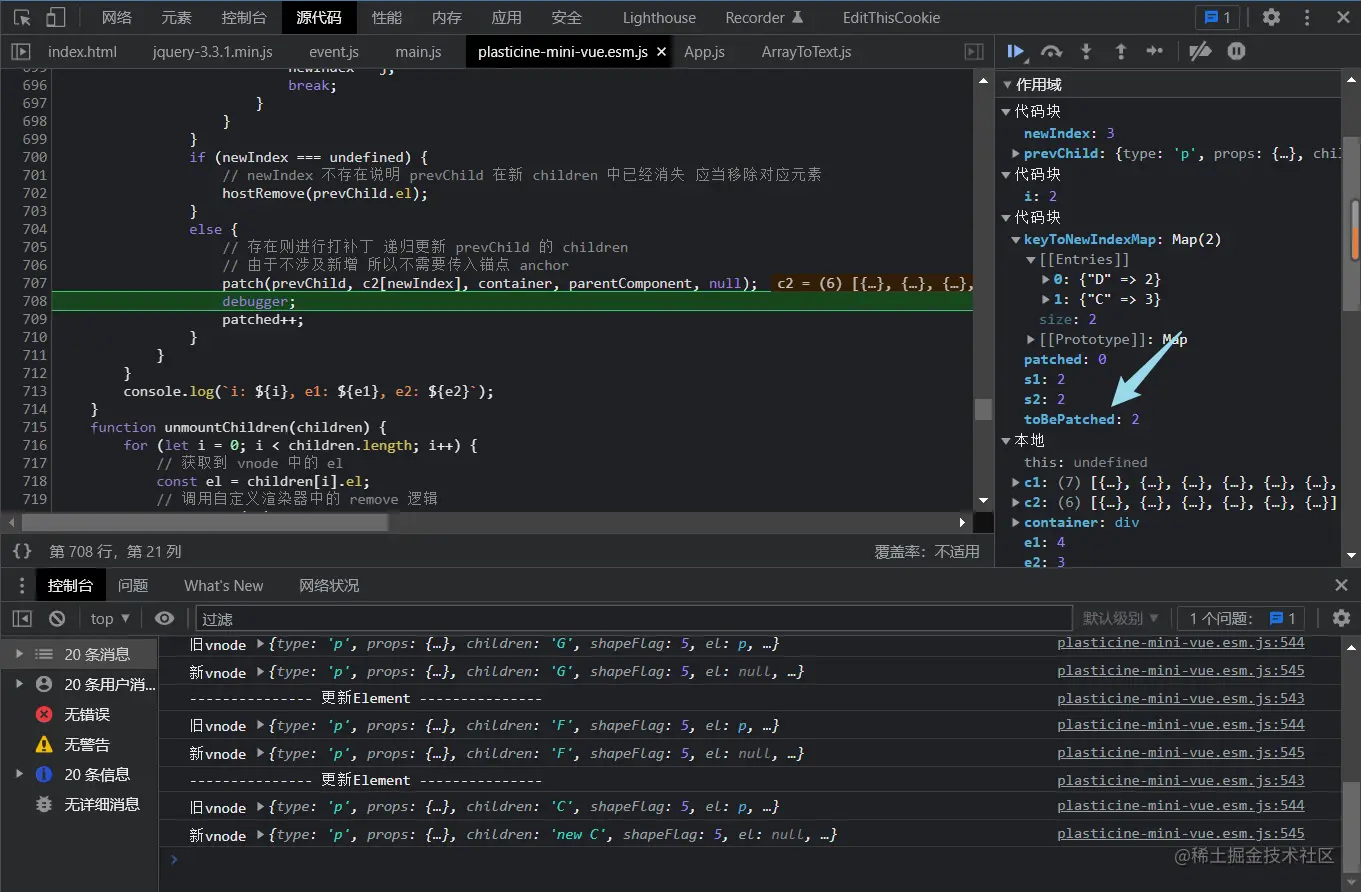Expand the logged 'new C' vnode object
Screen dimensions: 1361x892
coord(261,835)
